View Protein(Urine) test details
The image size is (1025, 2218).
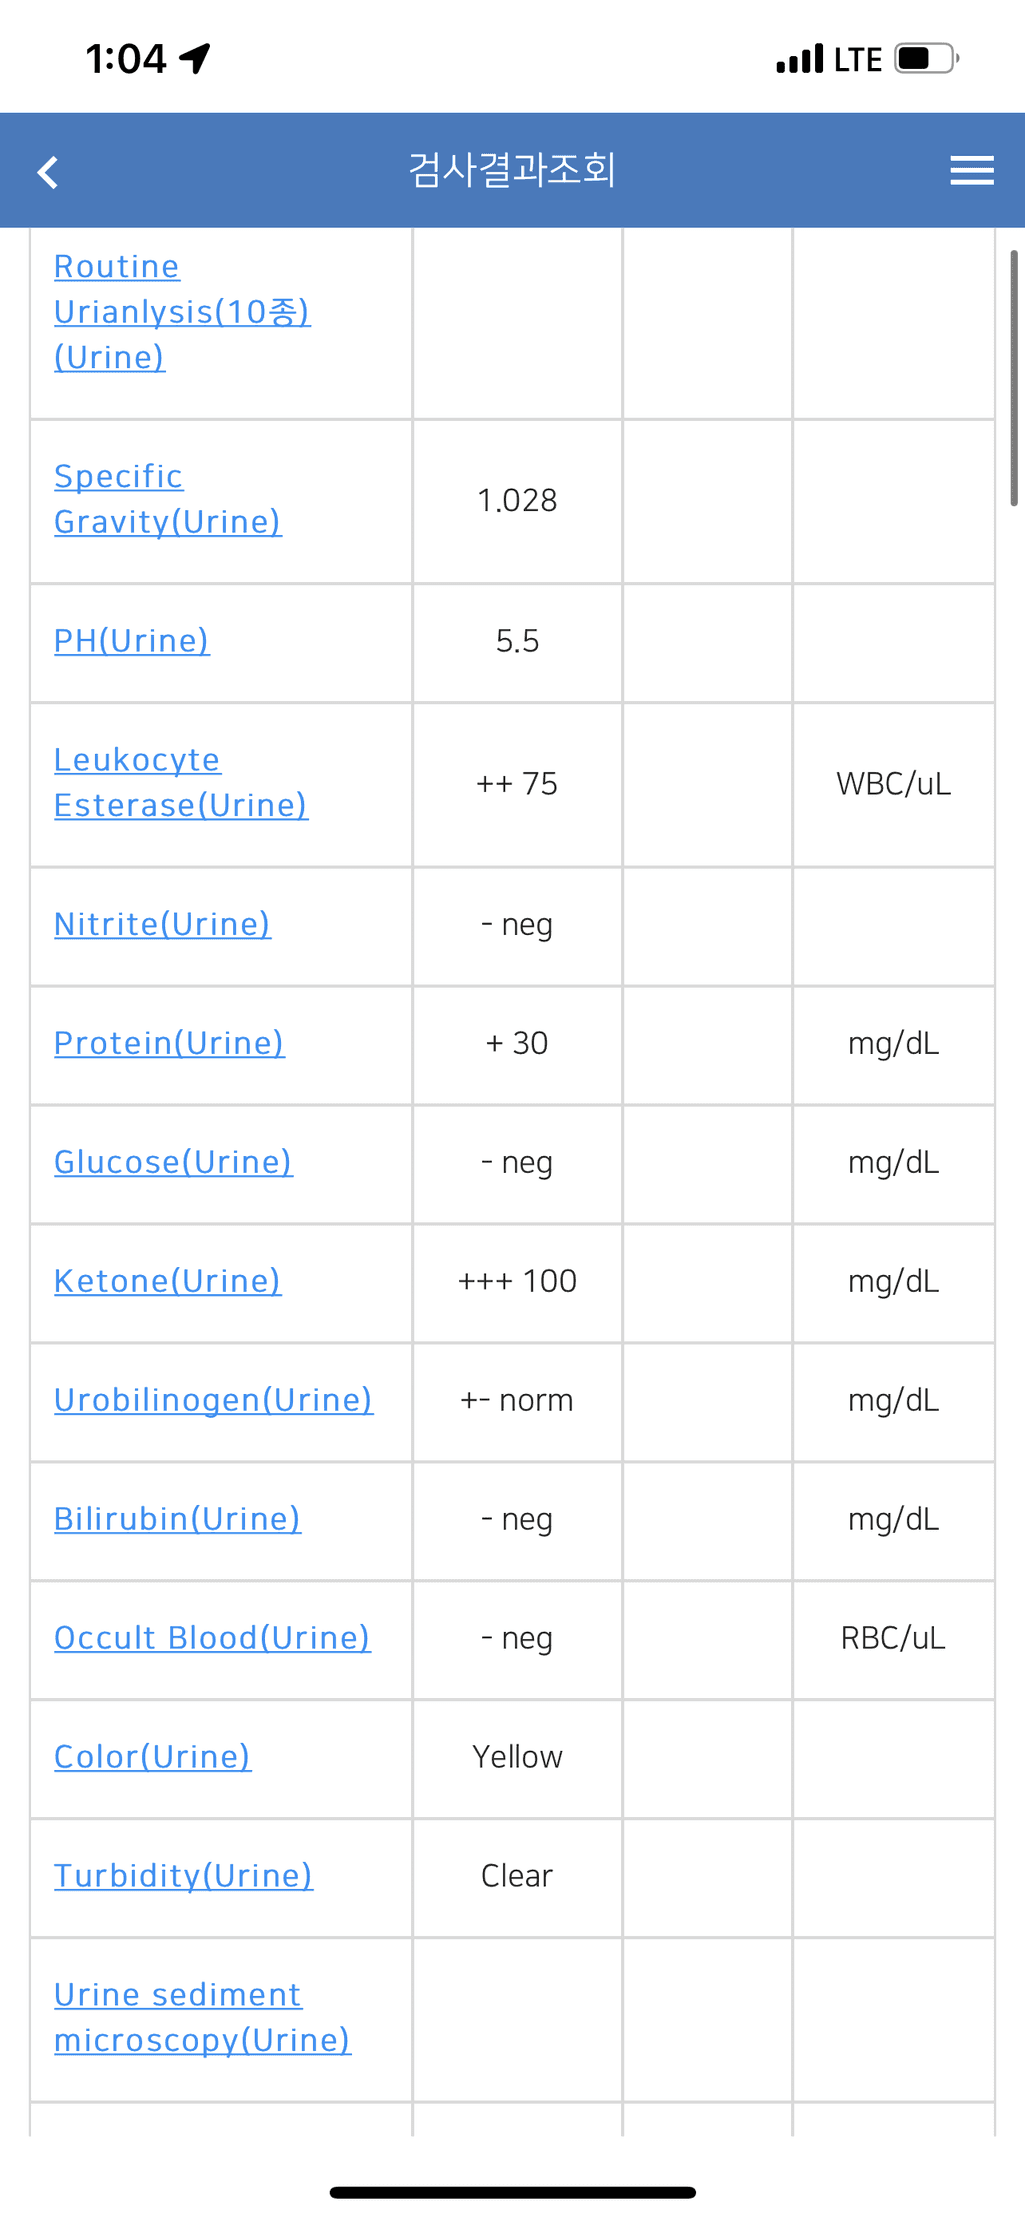169,1043
